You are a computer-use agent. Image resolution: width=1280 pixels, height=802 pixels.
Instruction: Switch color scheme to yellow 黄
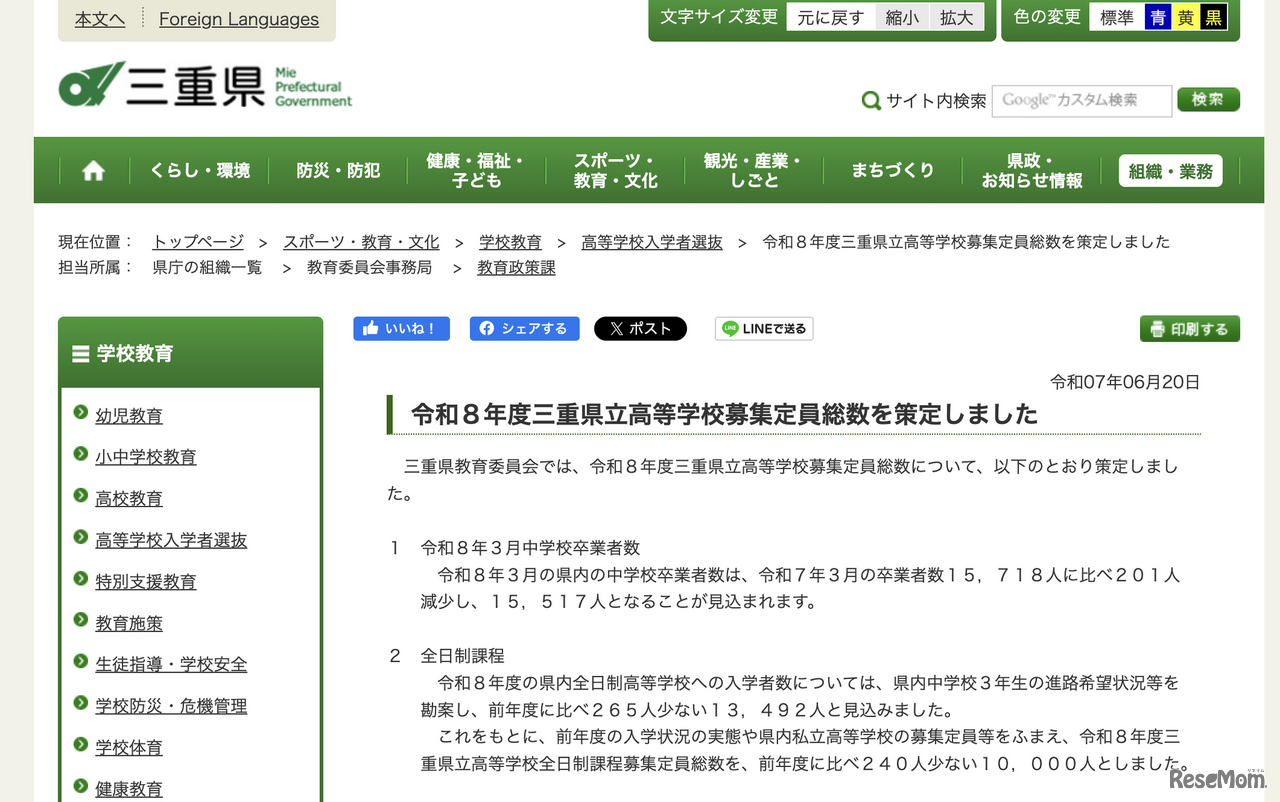[x=1186, y=17]
